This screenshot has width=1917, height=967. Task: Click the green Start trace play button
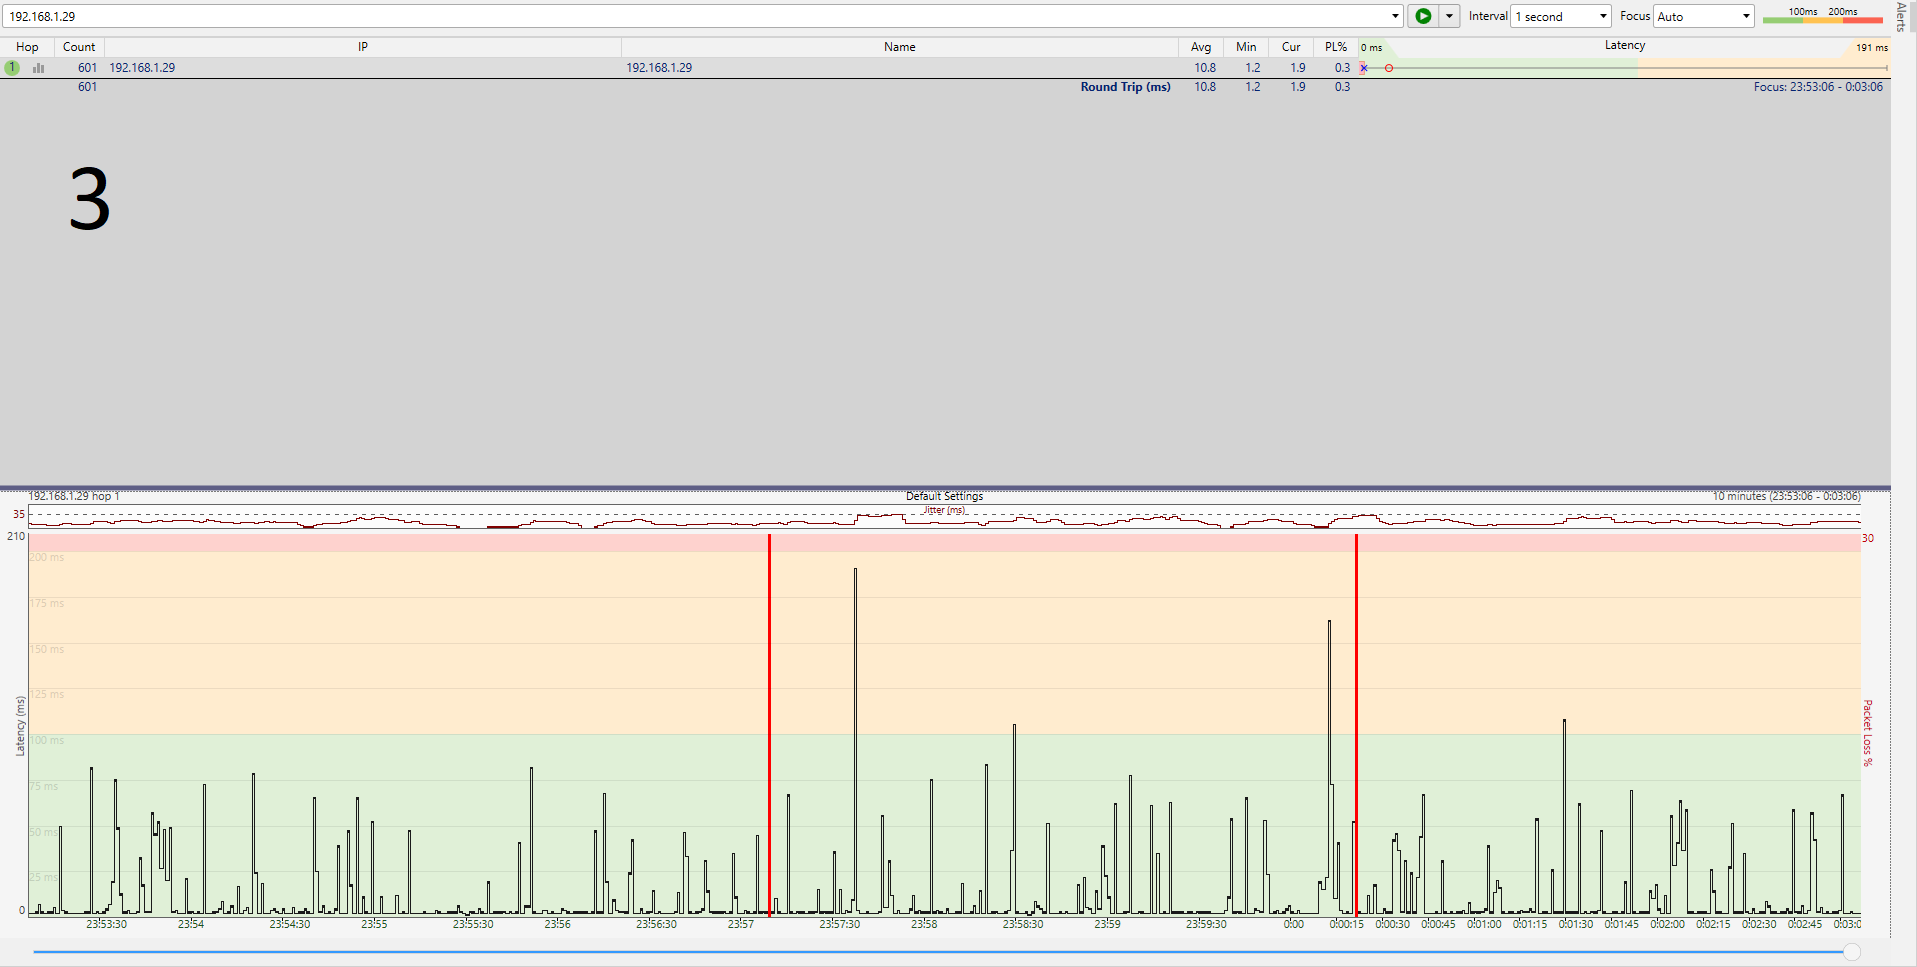click(x=1422, y=16)
